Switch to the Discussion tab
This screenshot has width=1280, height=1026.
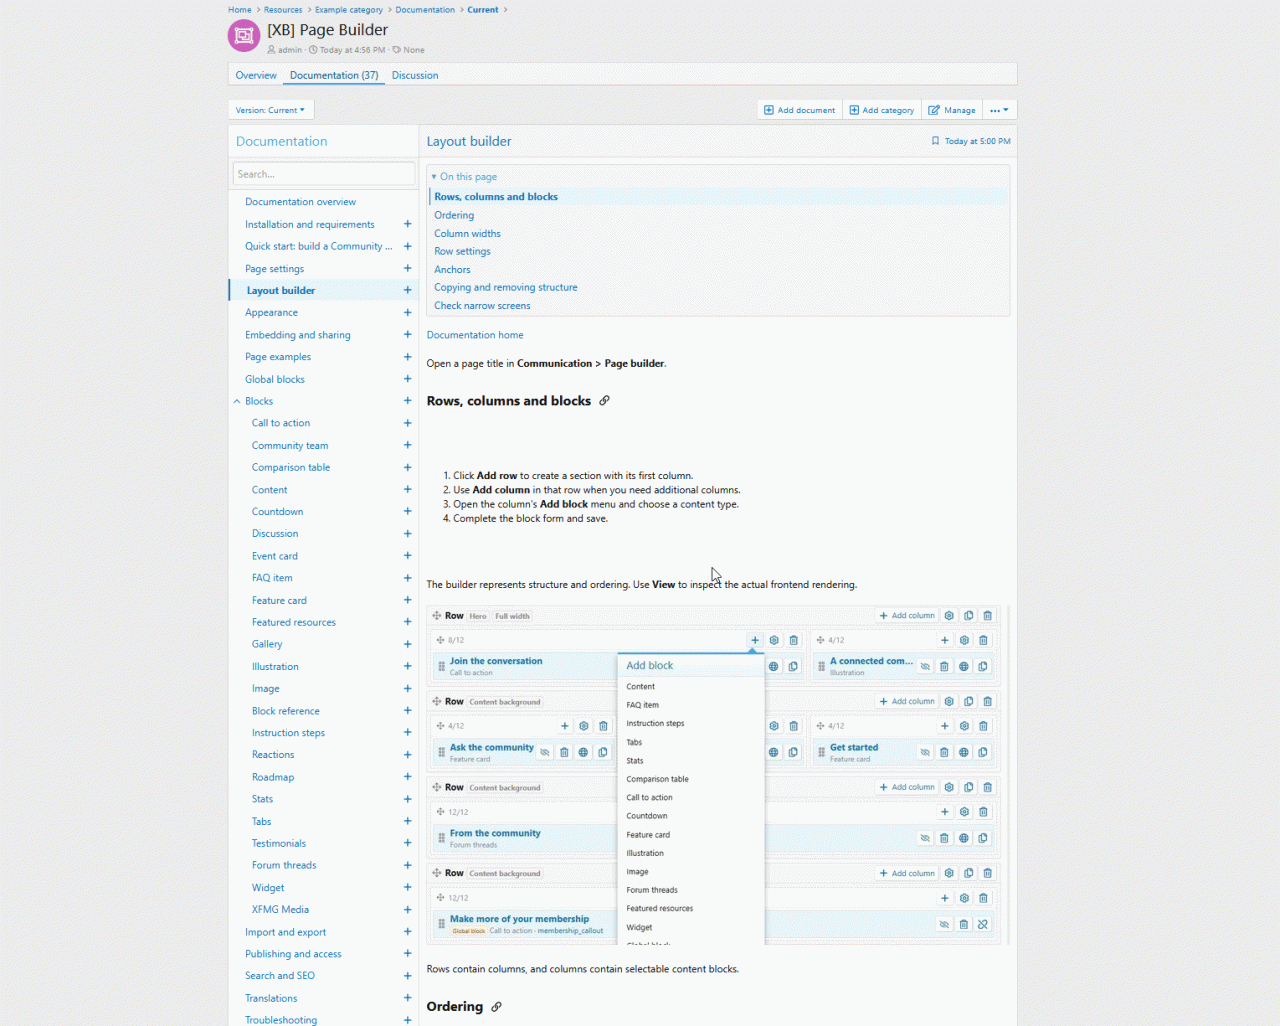tap(415, 75)
